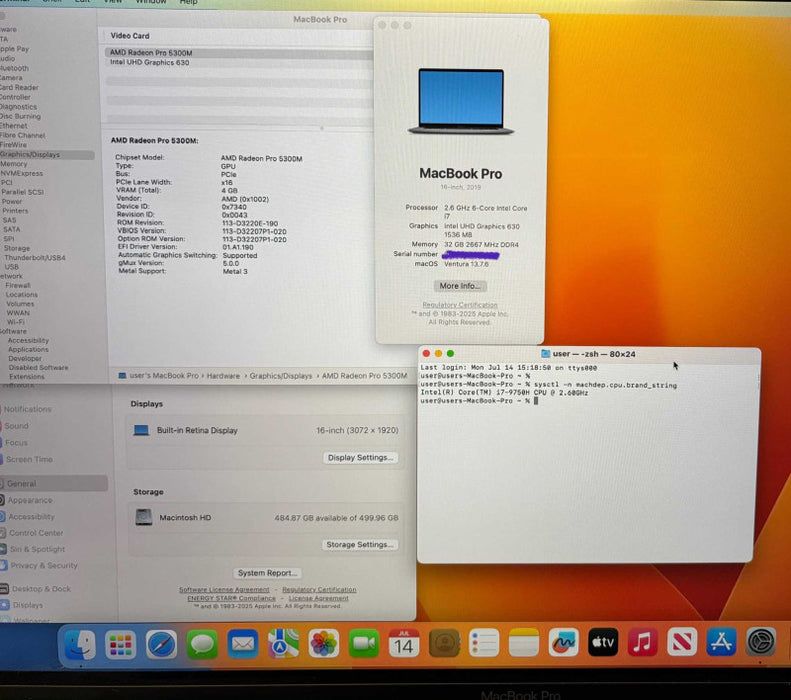
Task: Open the News app in the Dock
Action: pyautogui.click(x=682, y=642)
